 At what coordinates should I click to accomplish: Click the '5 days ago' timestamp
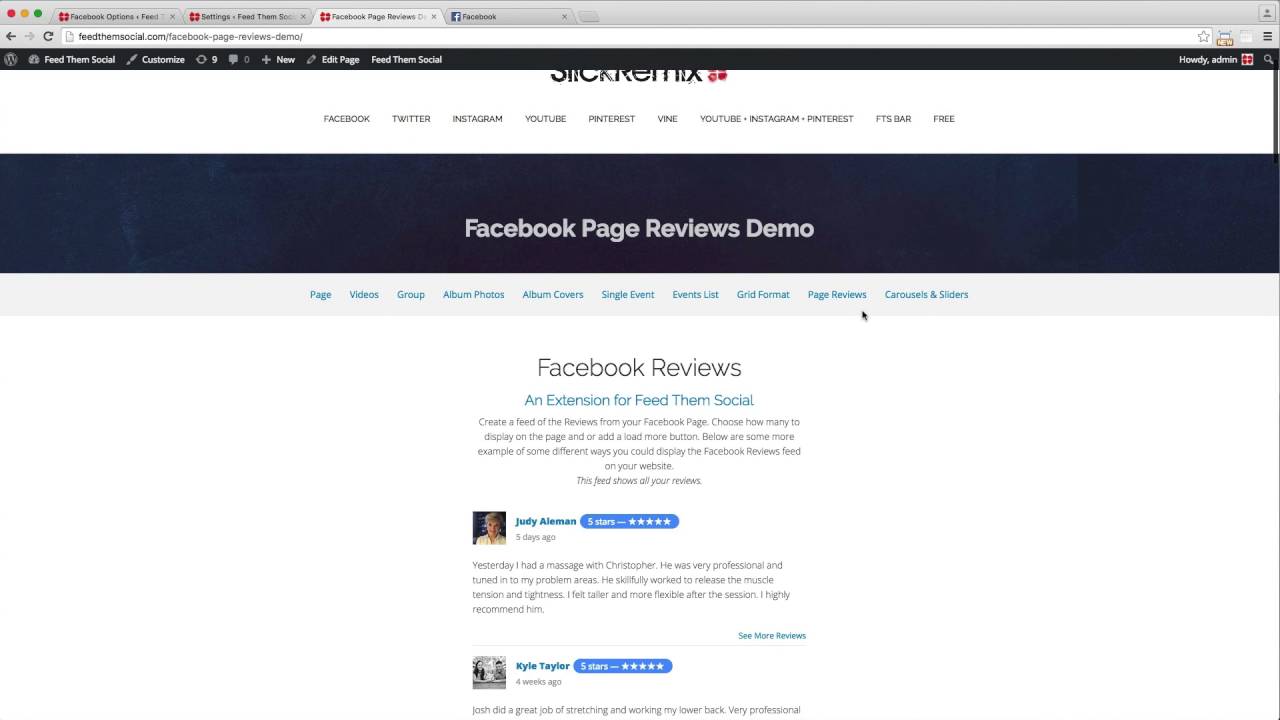pyautogui.click(x=536, y=537)
